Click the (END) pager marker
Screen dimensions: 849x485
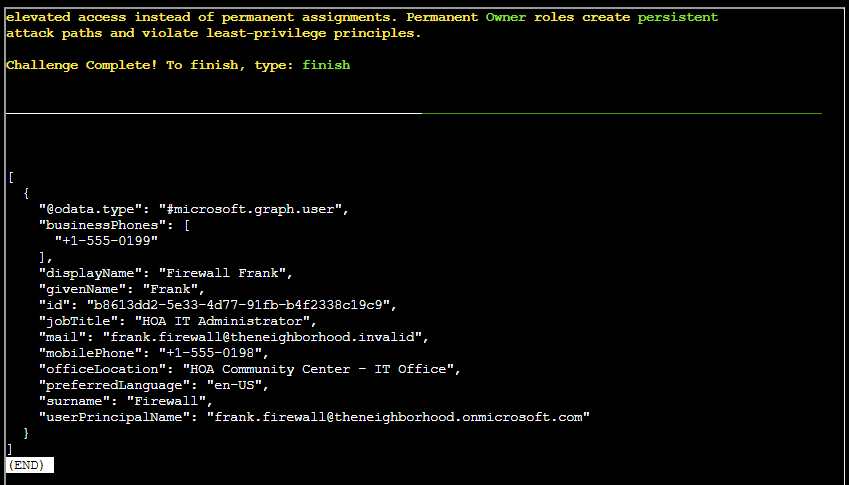click(29, 465)
